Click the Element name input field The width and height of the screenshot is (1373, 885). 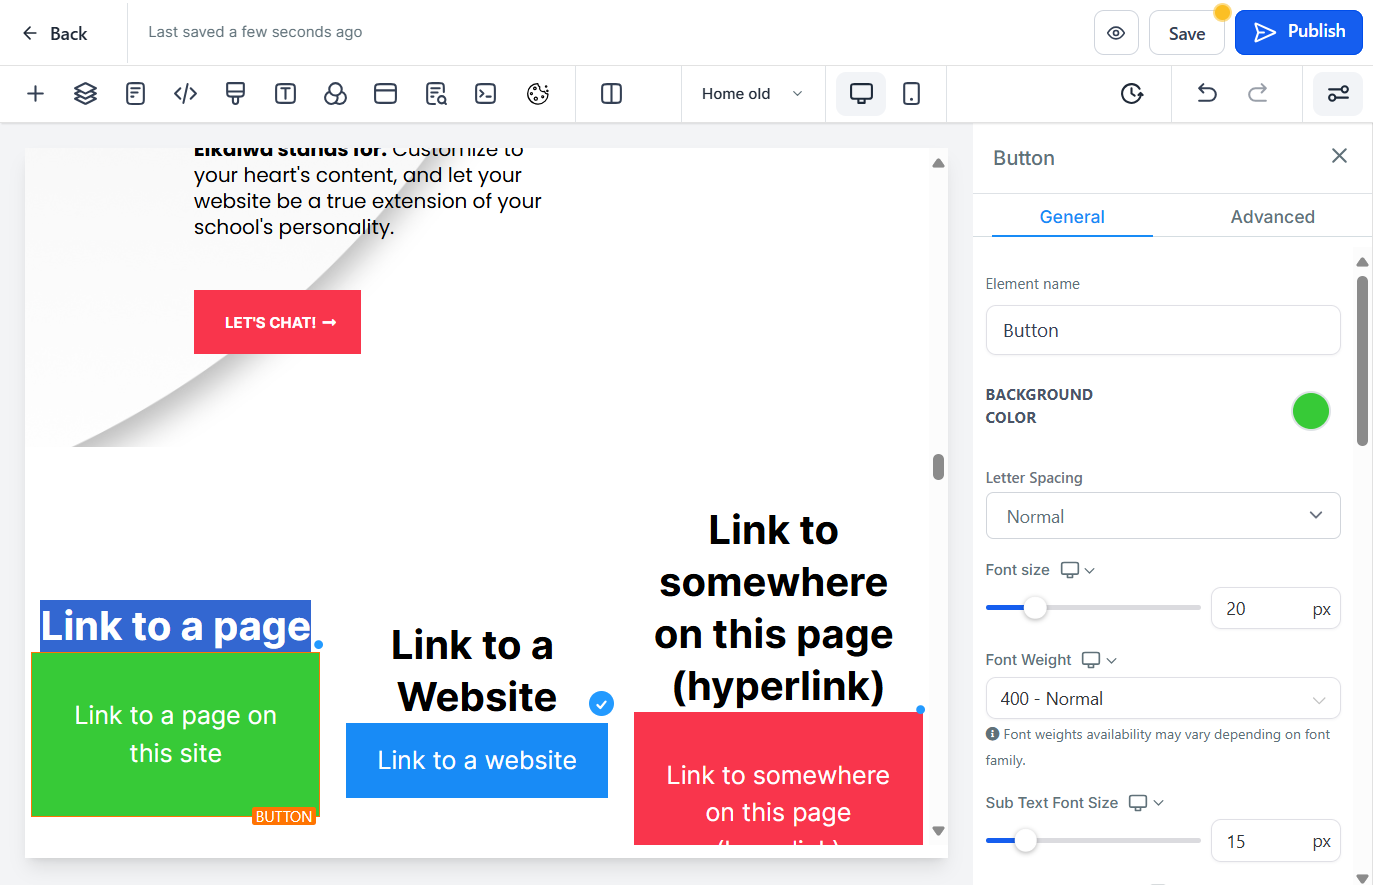click(1163, 330)
